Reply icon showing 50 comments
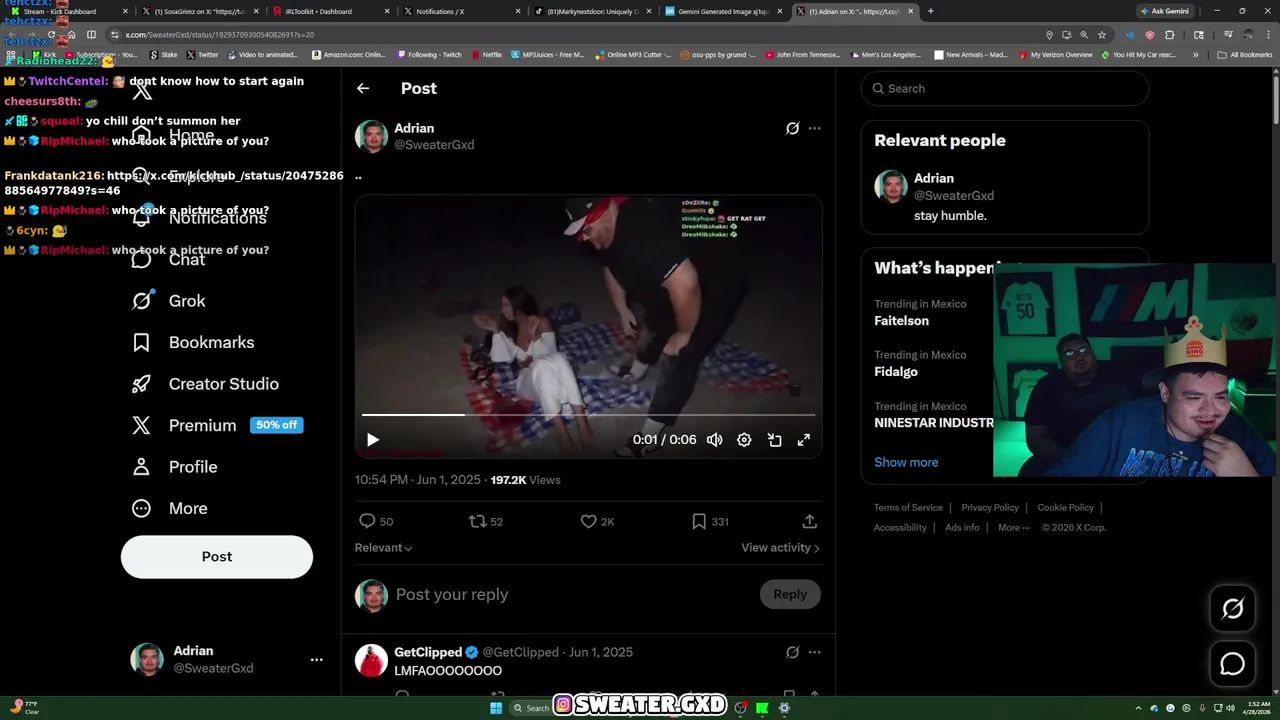Viewport: 1280px width, 720px height. coord(376,521)
